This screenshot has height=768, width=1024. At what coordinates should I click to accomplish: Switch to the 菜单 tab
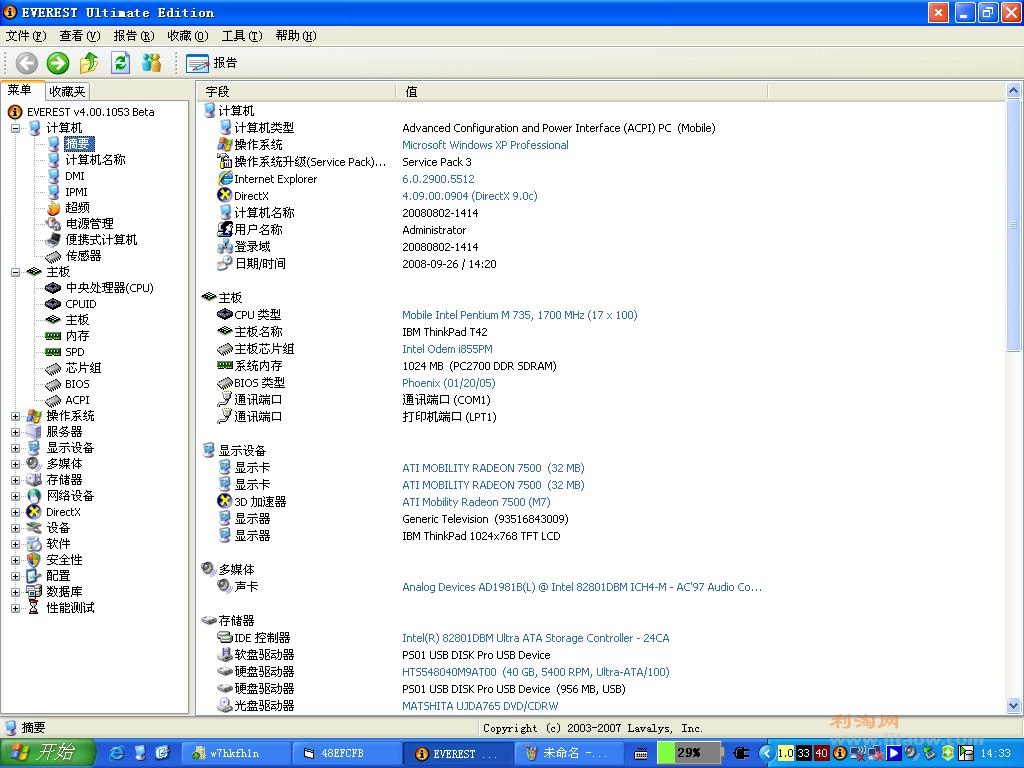click(x=20, y=90)
